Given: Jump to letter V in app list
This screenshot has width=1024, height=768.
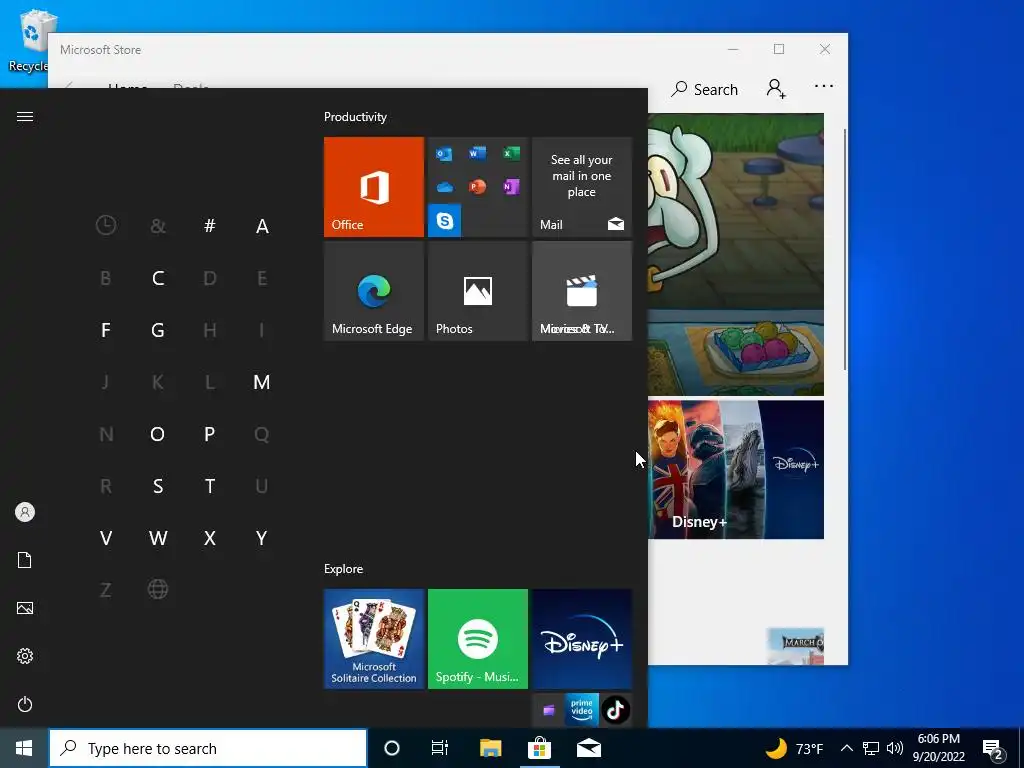Looking at the screenshot, I should 106,538.
